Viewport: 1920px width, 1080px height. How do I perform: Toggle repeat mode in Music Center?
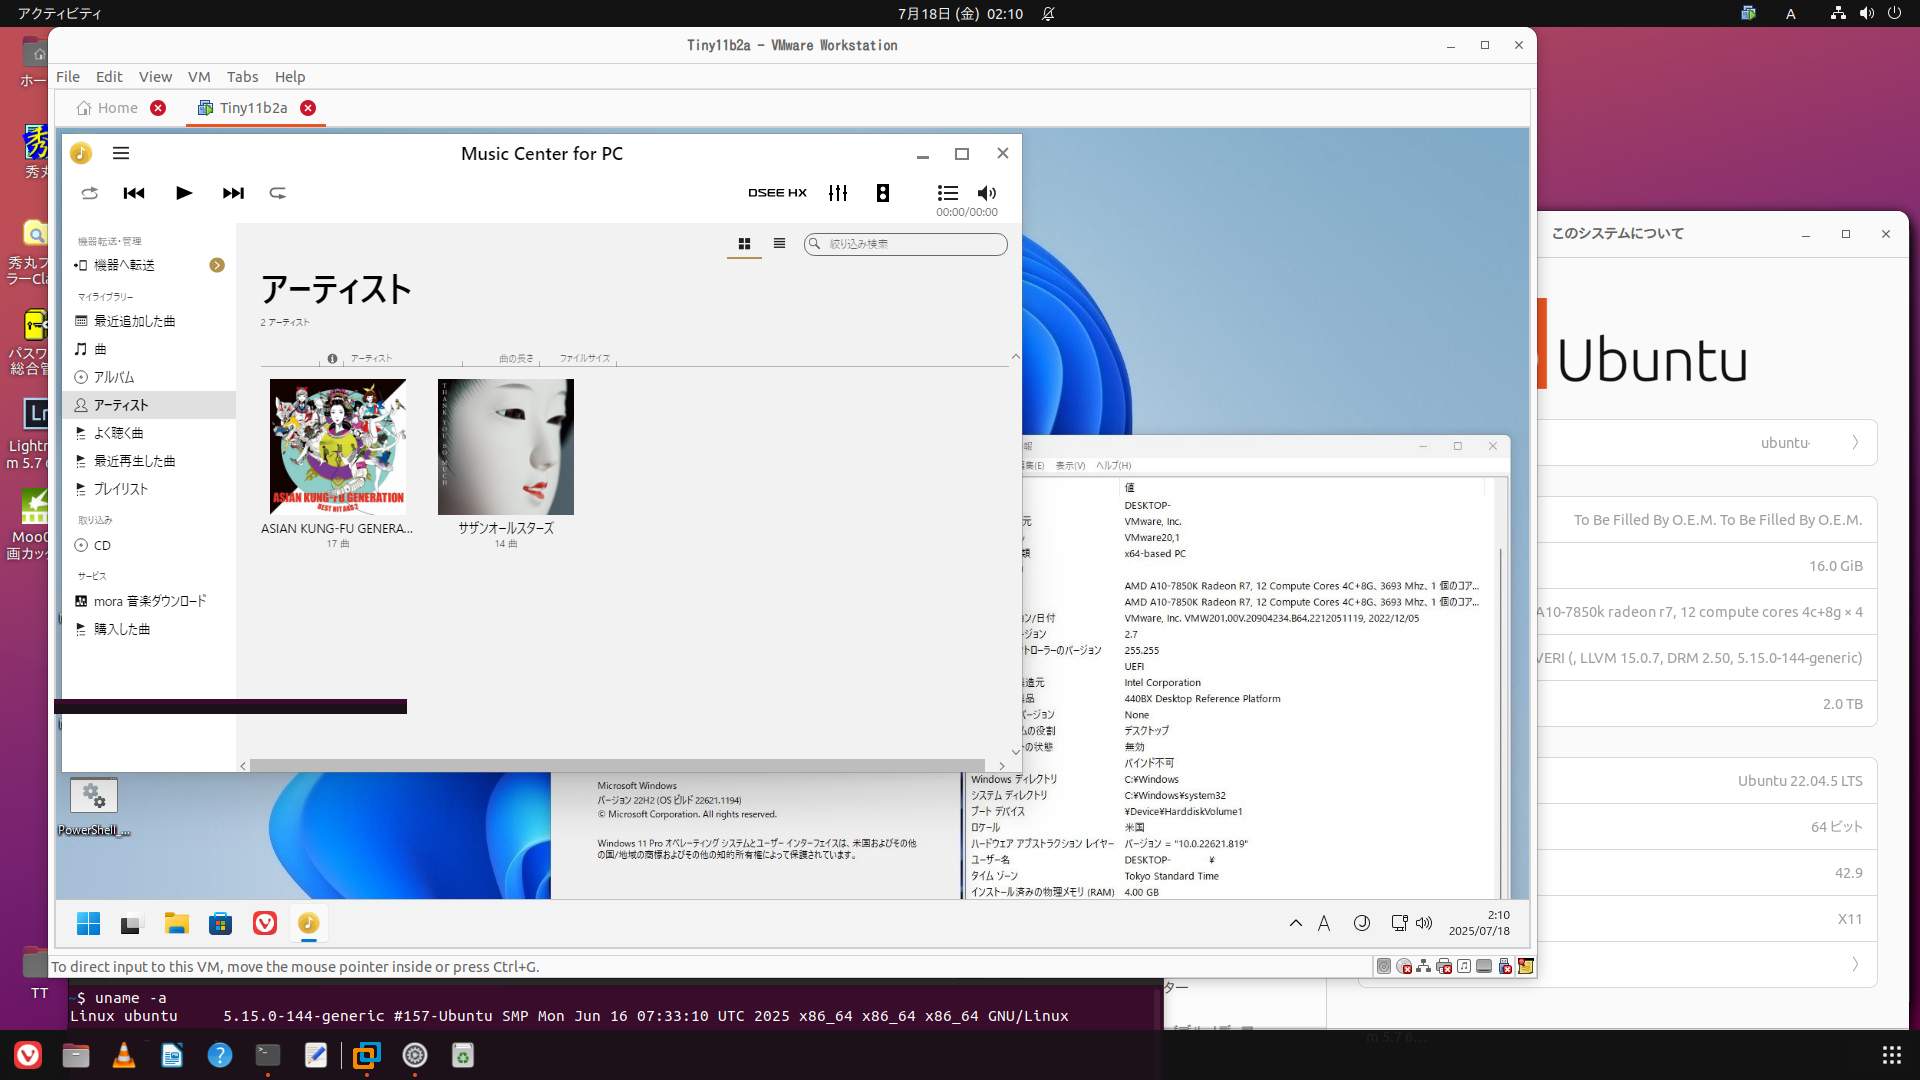pos(278,193)
